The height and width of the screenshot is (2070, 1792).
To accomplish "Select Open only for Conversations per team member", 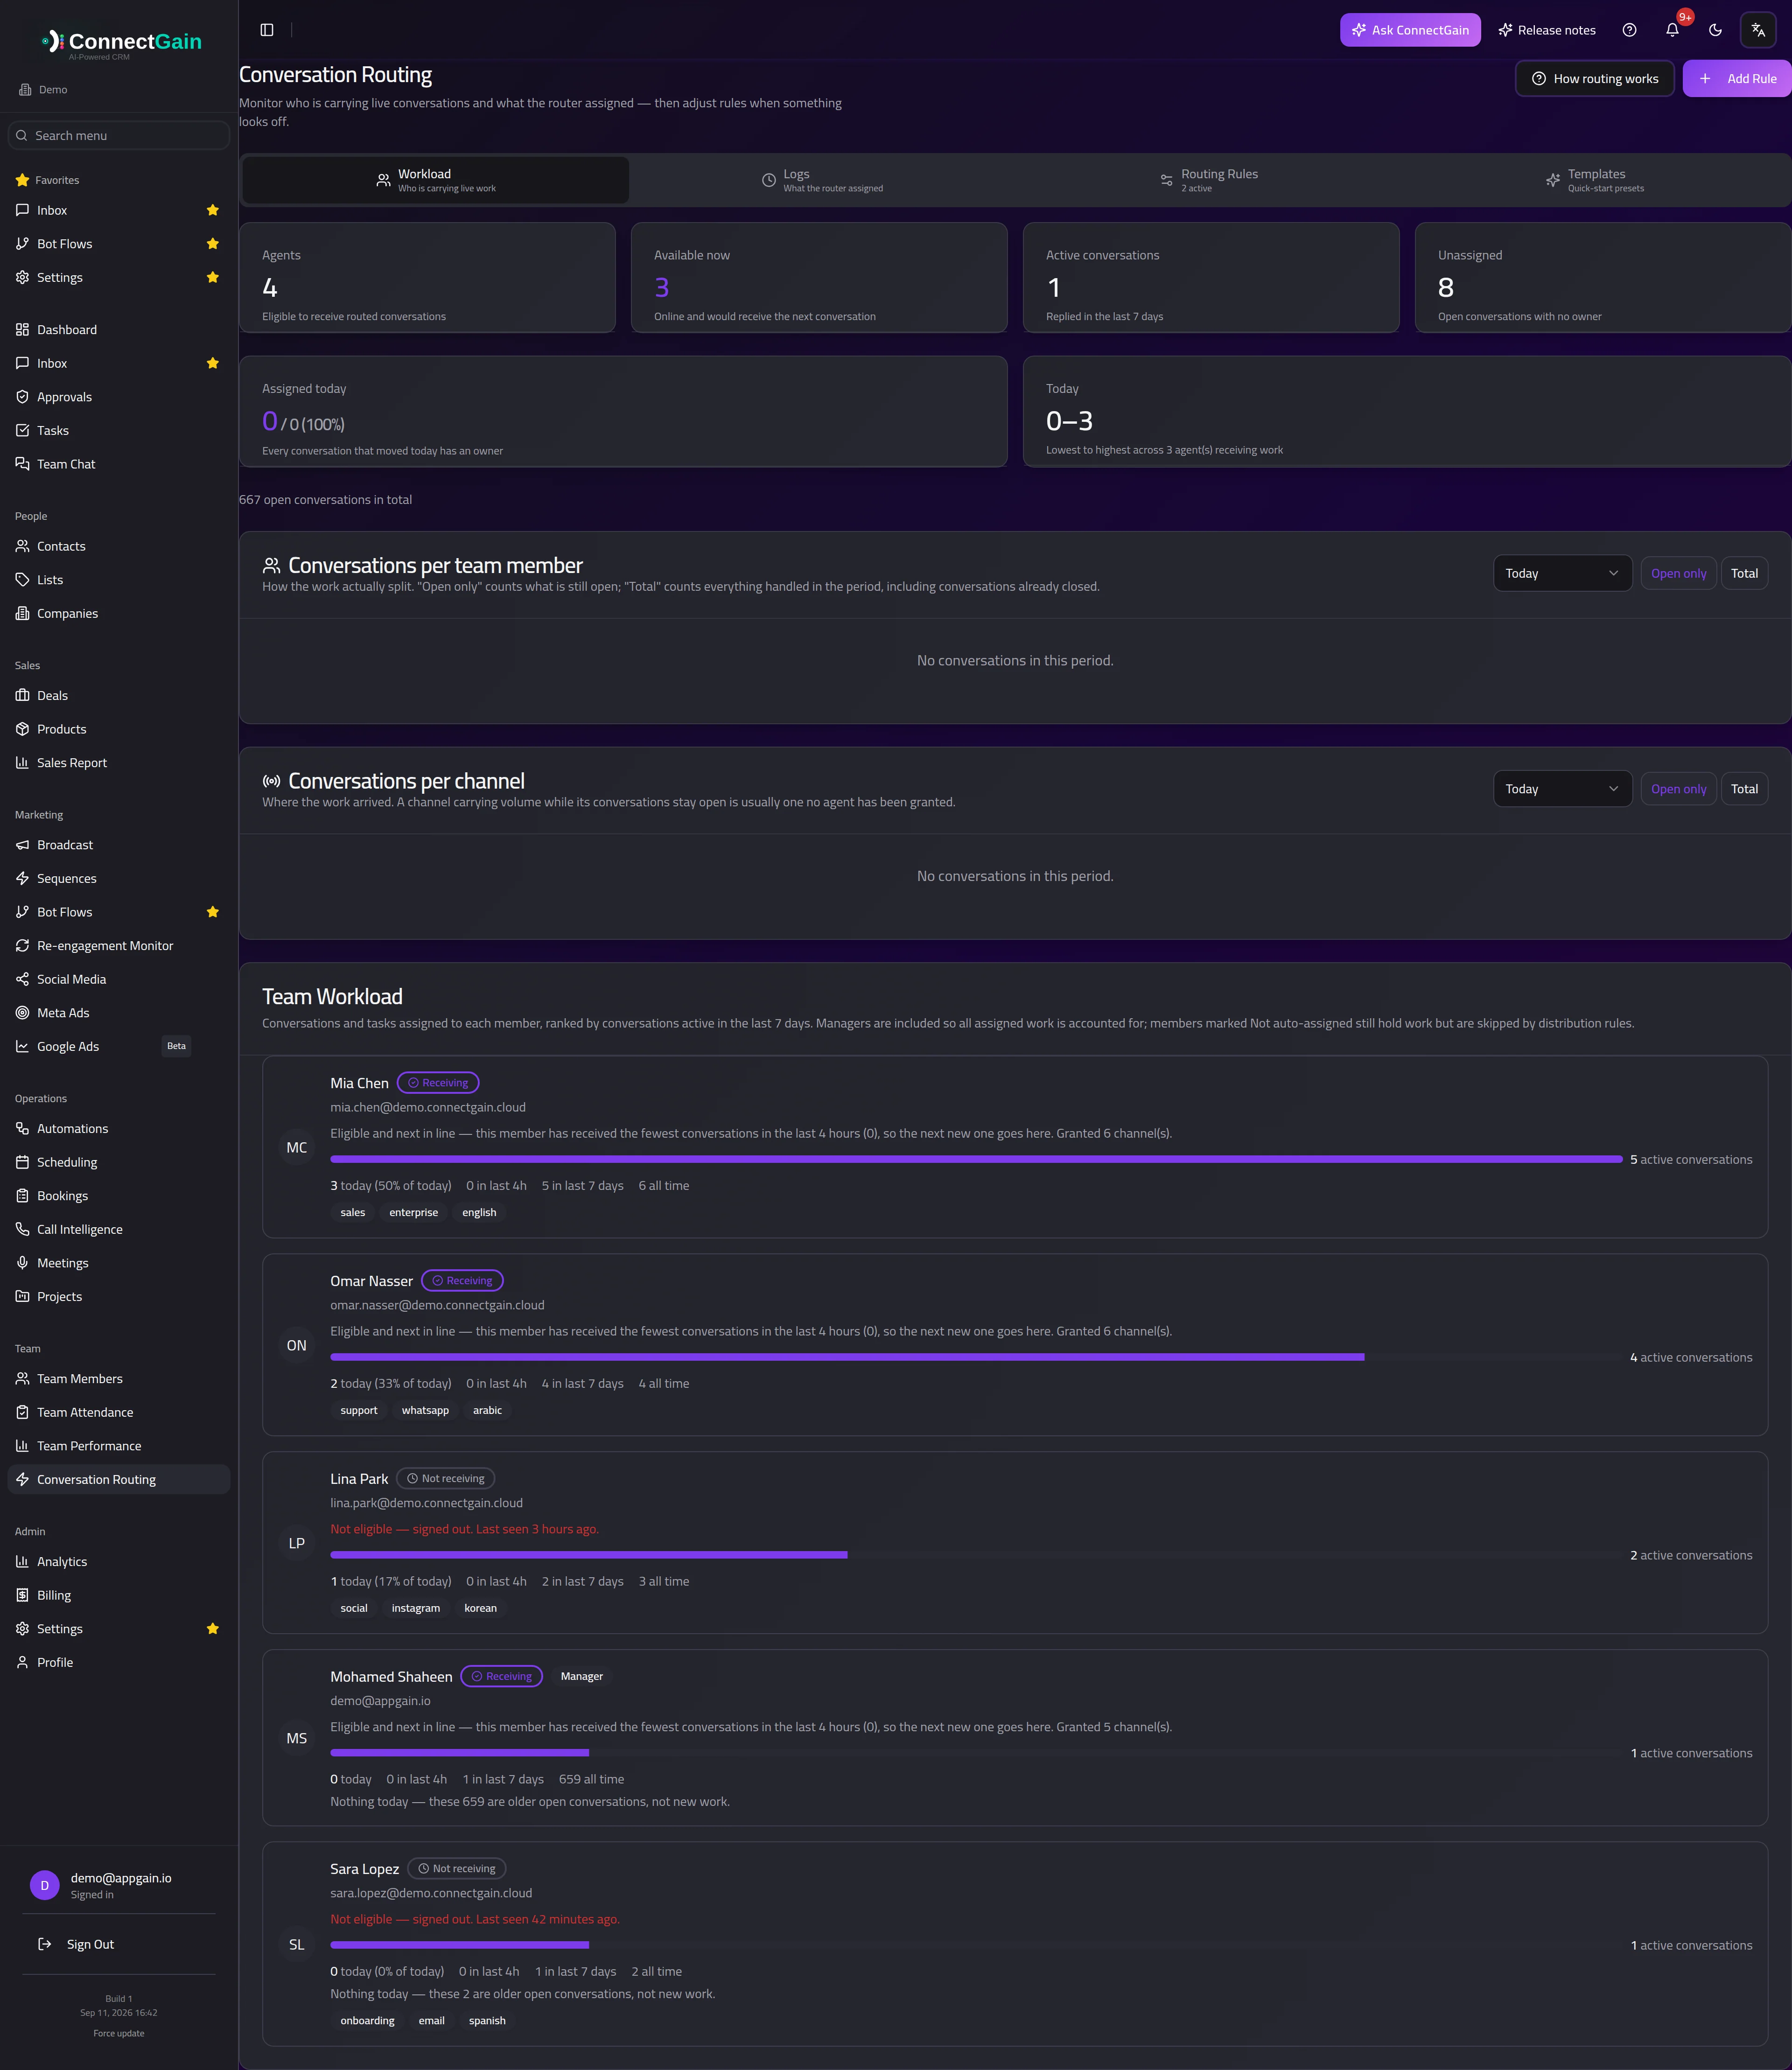I will click(1678, 573).
